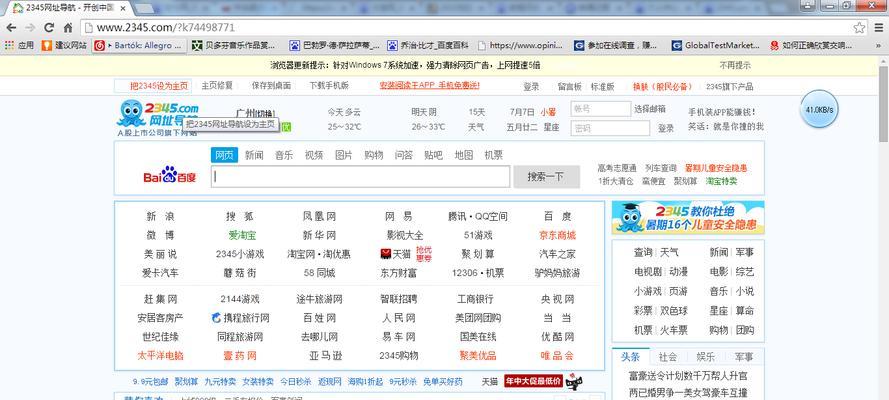Click the 帐号 account input field
Viewport: 889px width, 400px height.
pos(601,109)
